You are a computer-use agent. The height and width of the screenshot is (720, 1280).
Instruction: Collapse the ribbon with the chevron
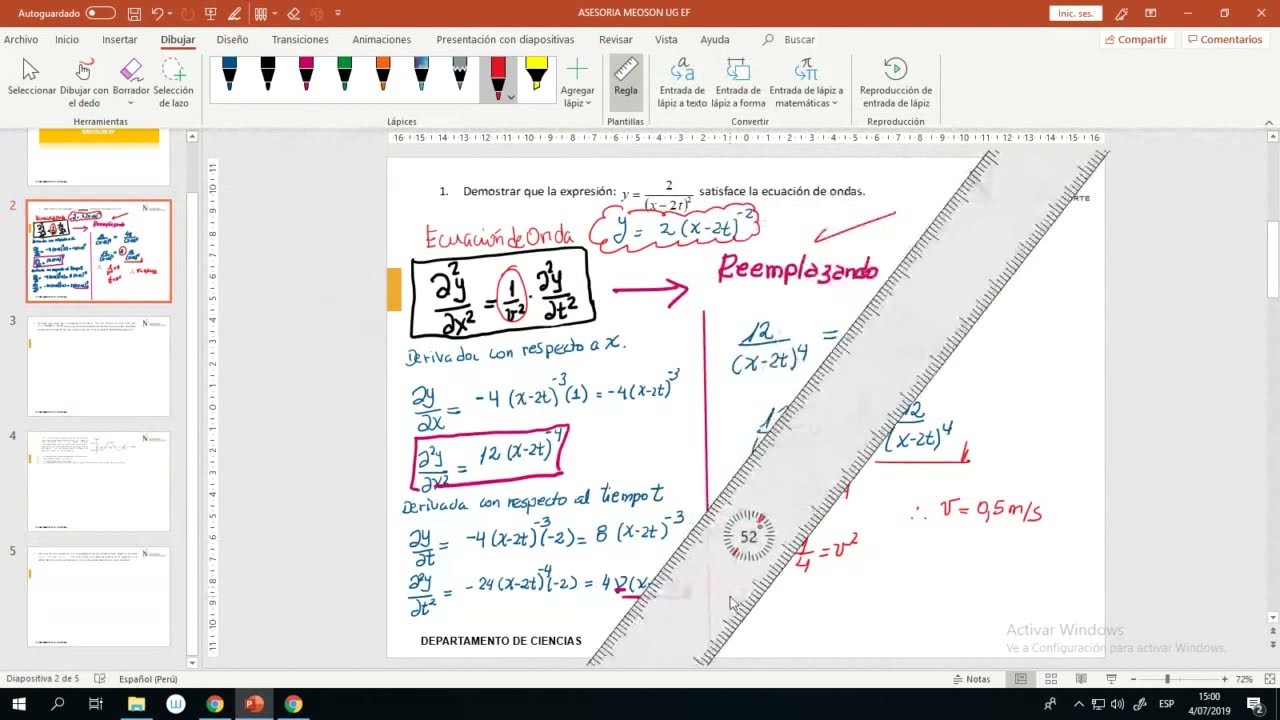1270,122
